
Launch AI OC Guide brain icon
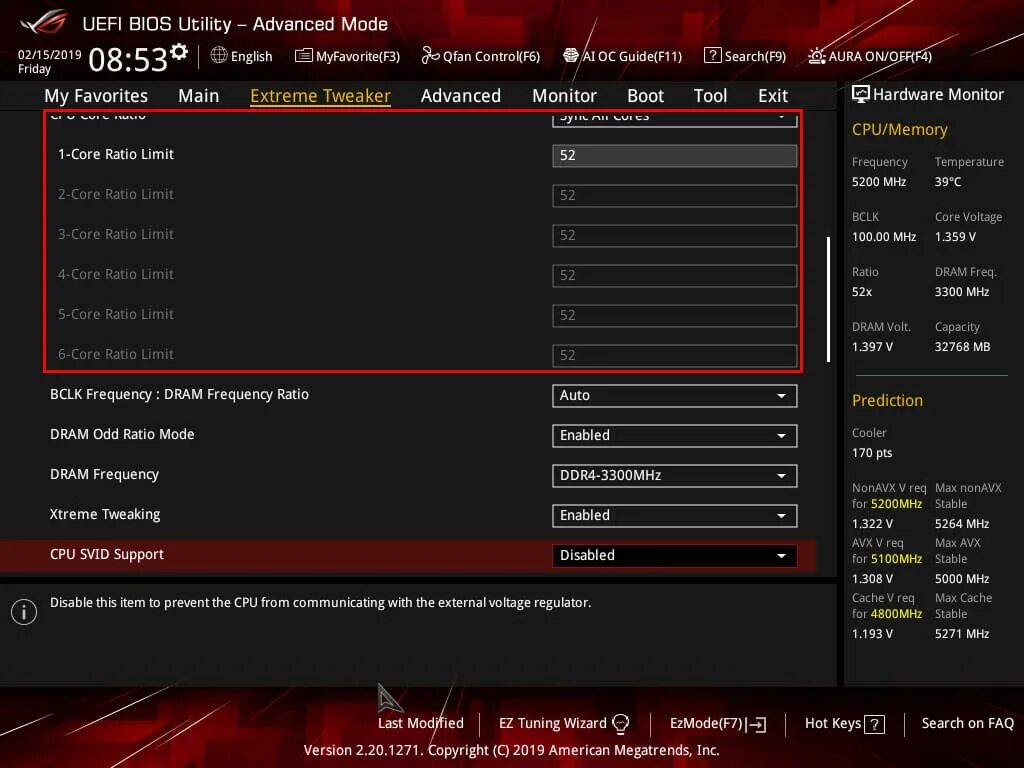[x=570, y=56]
